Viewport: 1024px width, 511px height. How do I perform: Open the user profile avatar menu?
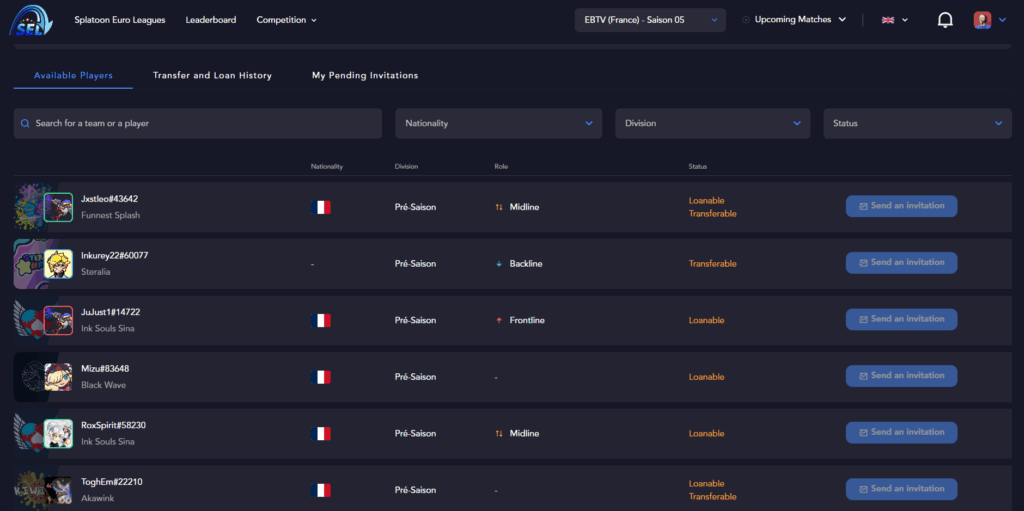[982, 20]
